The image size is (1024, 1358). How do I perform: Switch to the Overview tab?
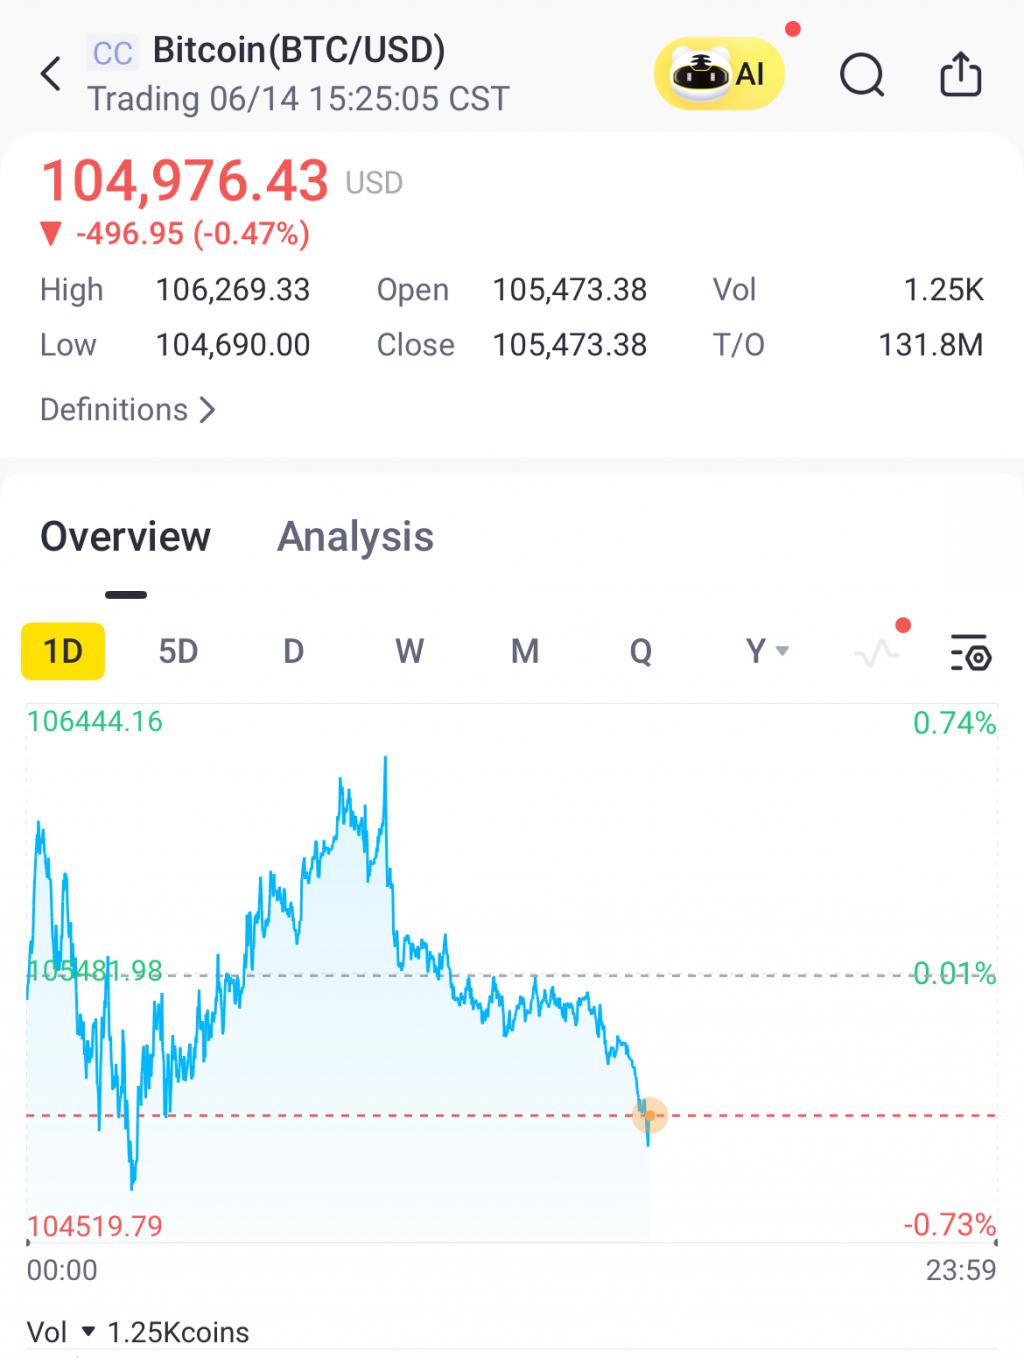pyautogui.click(x=125, y=537)
